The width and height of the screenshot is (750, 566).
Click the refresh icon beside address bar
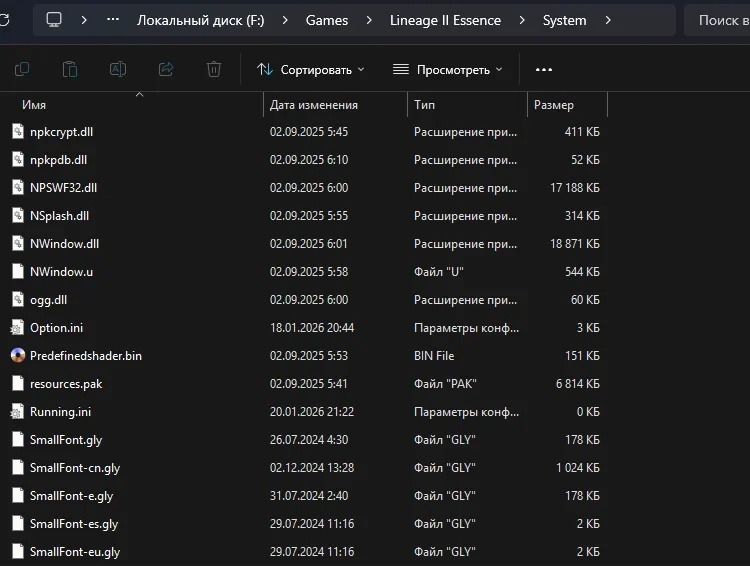click(4, 20)
